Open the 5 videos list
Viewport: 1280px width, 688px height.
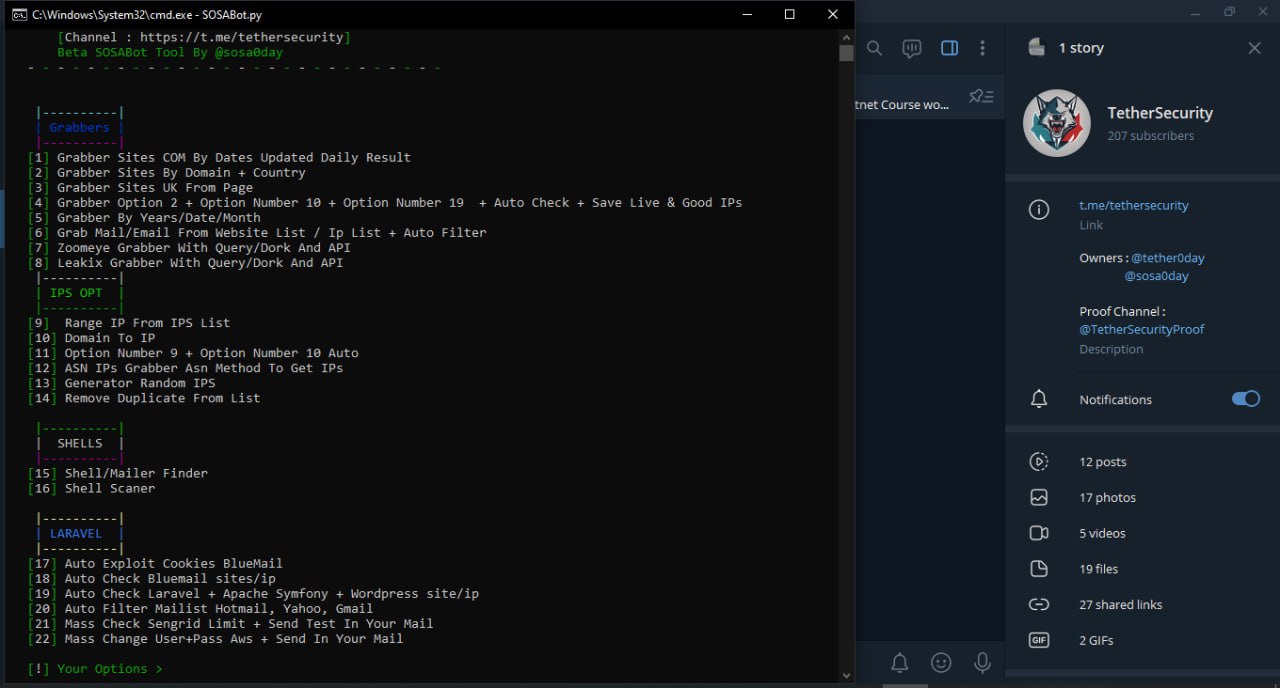click(x=1142, y=533)
